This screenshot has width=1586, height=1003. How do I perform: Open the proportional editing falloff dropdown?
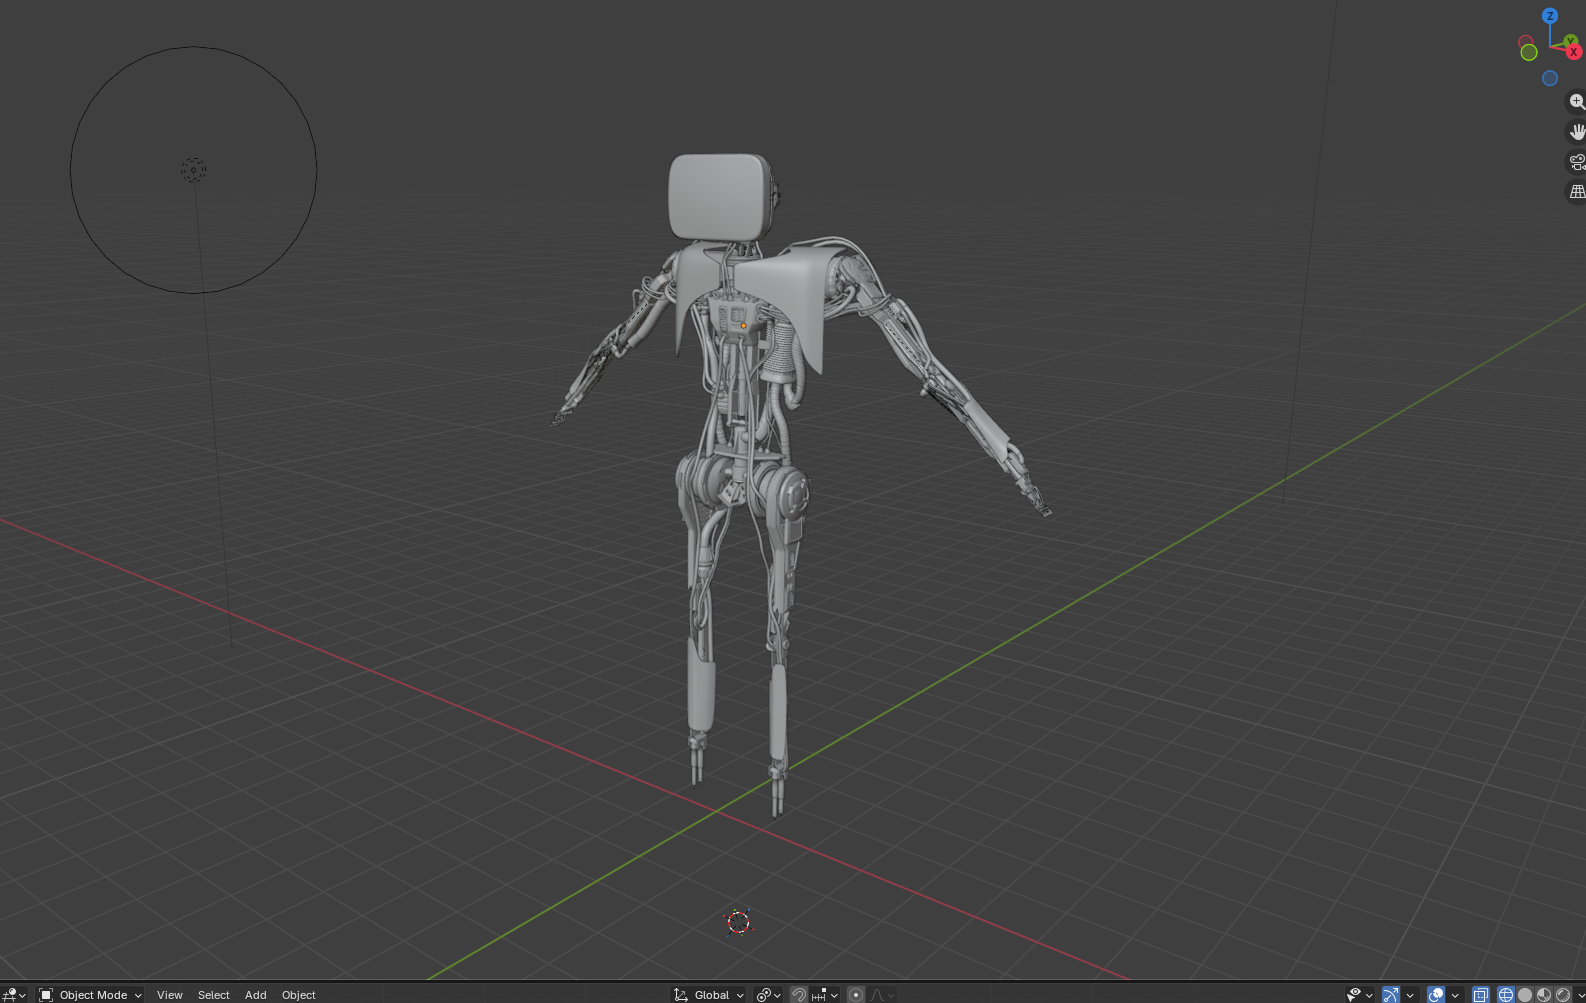(x=881, y=995)
